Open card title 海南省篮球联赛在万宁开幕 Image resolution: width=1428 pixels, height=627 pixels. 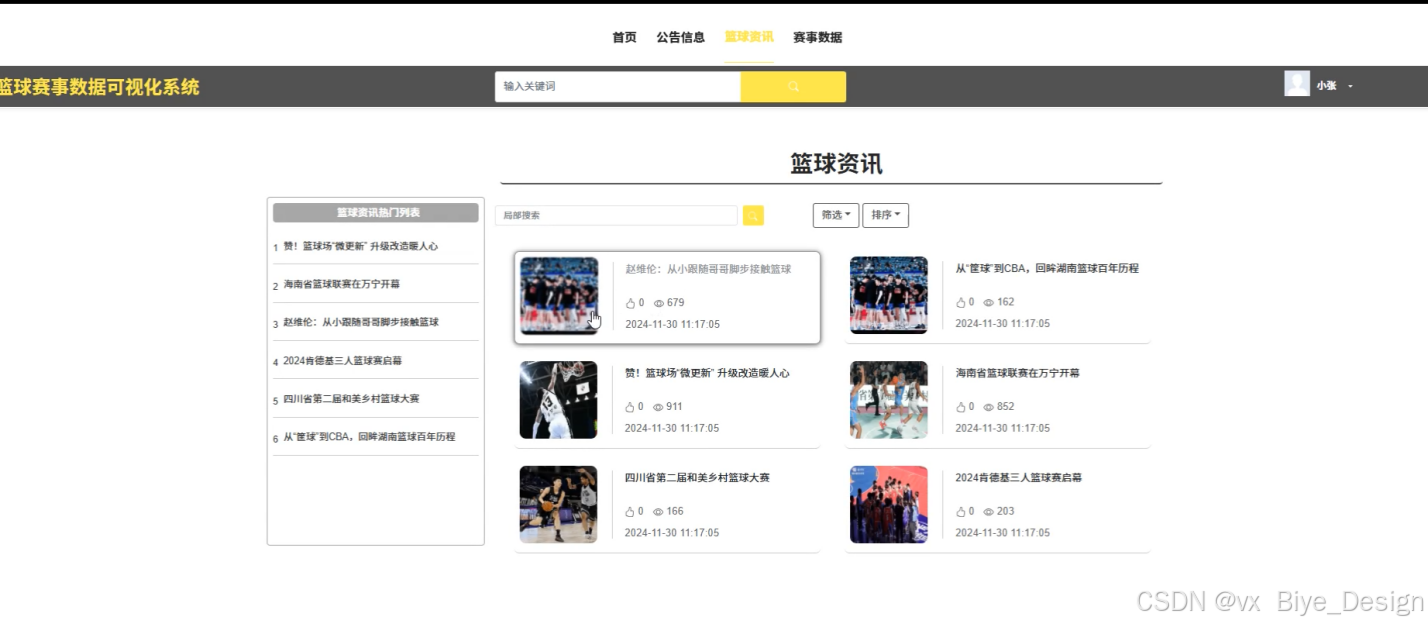tap(1018, 373)
